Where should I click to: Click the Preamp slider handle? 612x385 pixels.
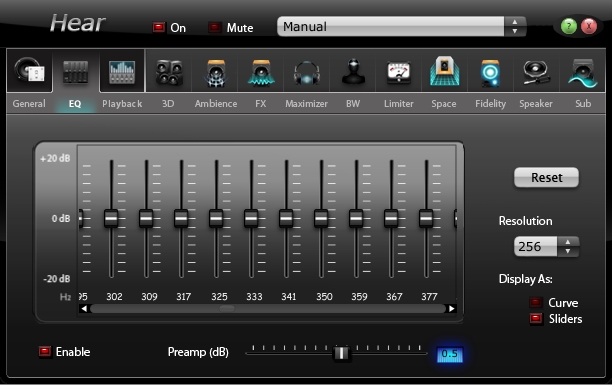pos(342,353)
